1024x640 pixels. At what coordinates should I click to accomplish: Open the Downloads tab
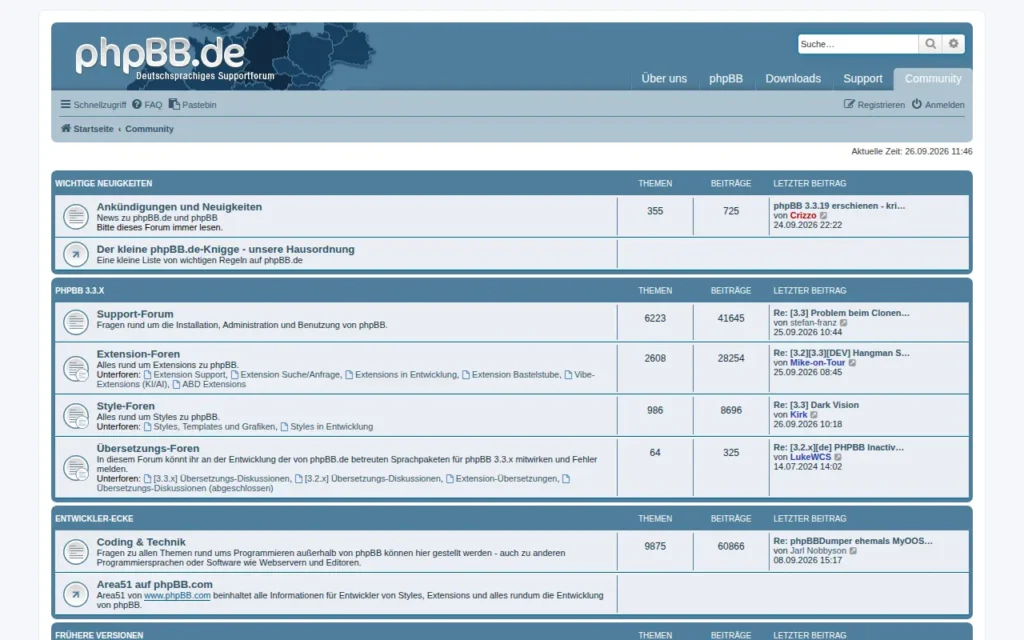coord(793,78)
